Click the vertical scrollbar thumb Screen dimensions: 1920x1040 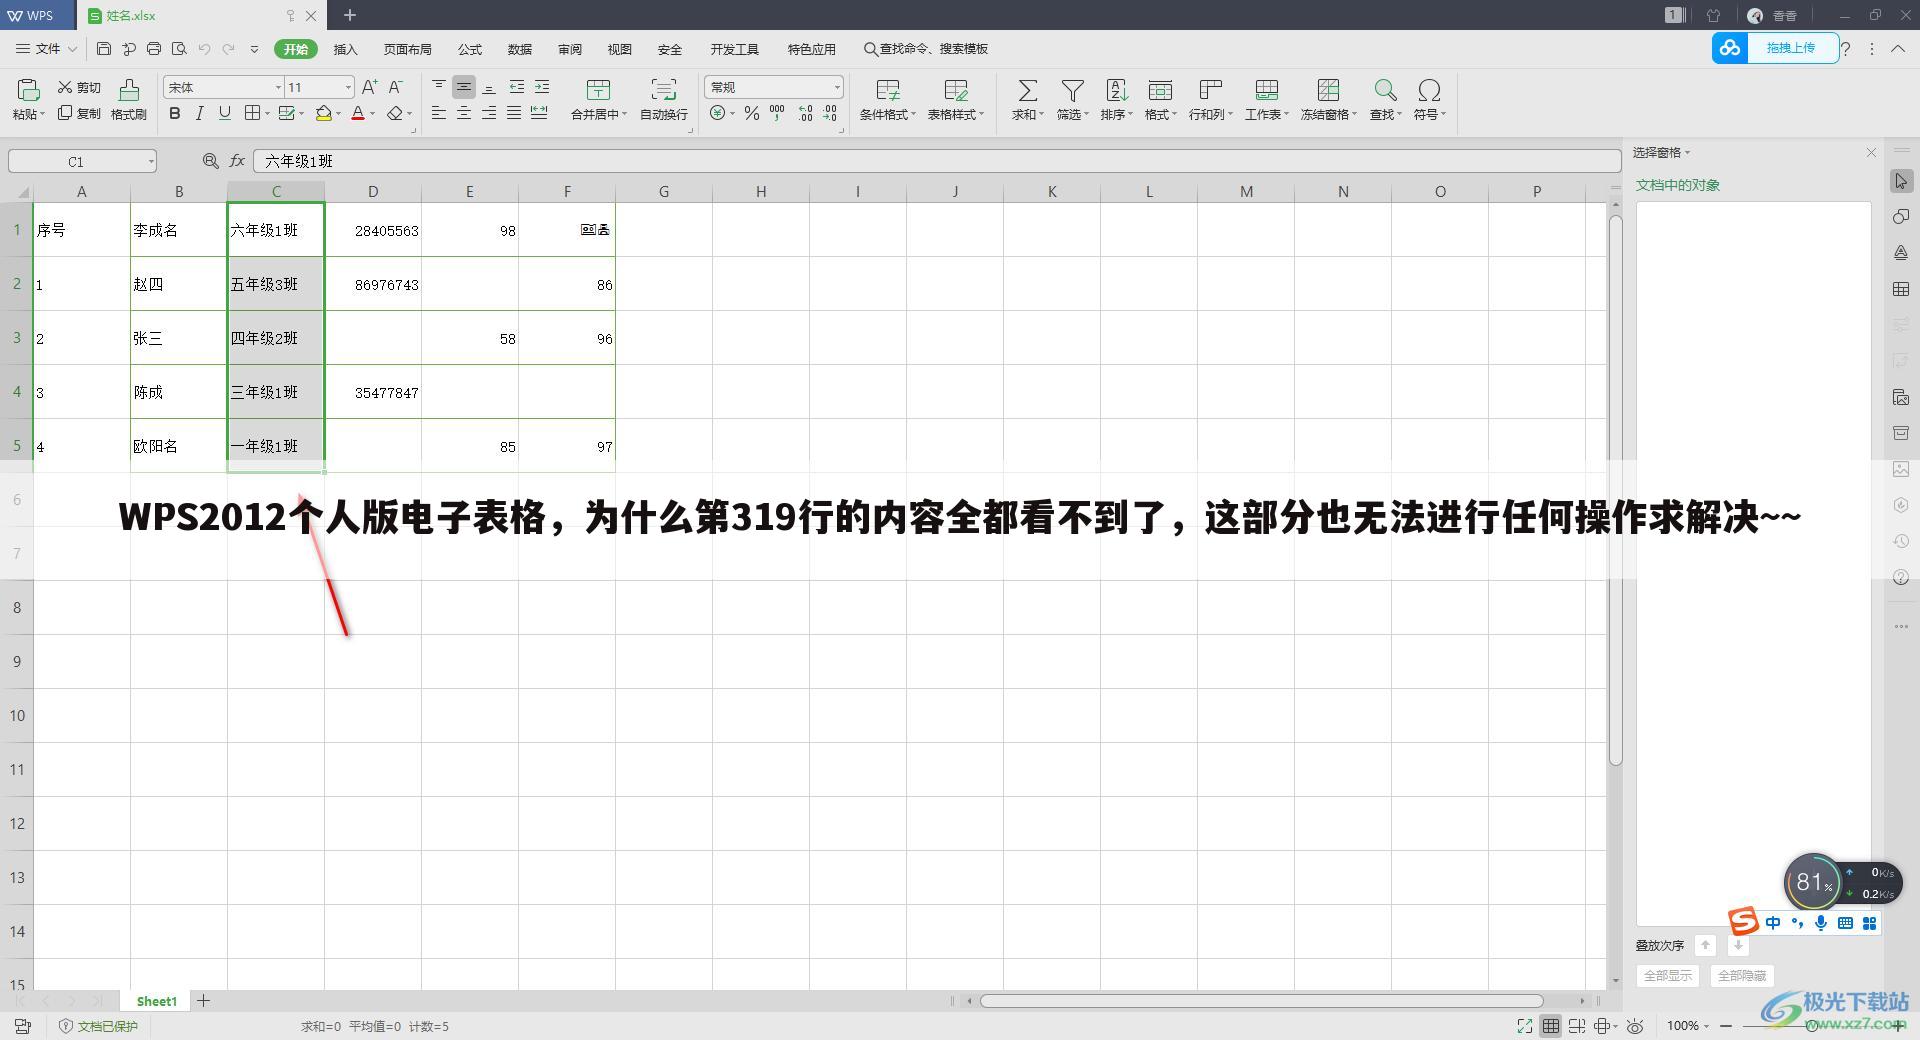point(1615,490)
